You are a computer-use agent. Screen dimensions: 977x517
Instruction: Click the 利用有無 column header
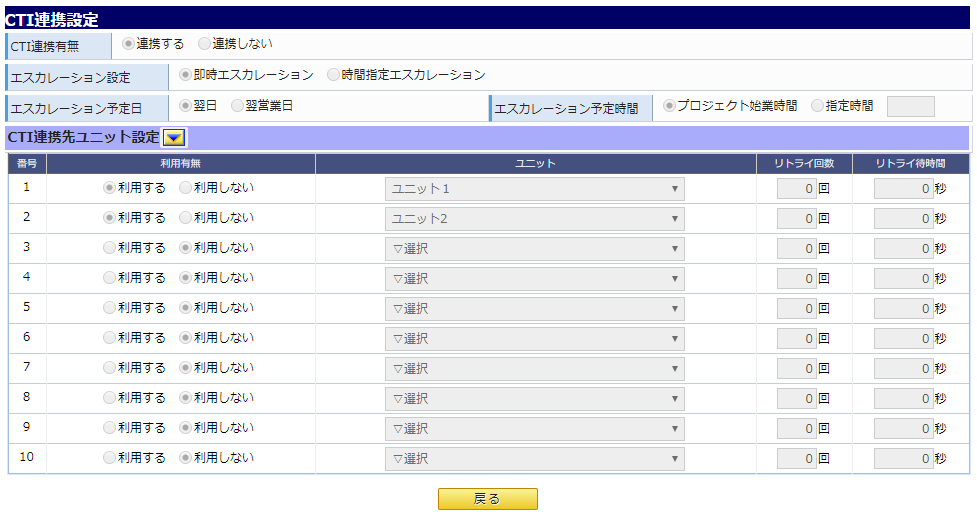pyautogui.click(x=181, y=164)
